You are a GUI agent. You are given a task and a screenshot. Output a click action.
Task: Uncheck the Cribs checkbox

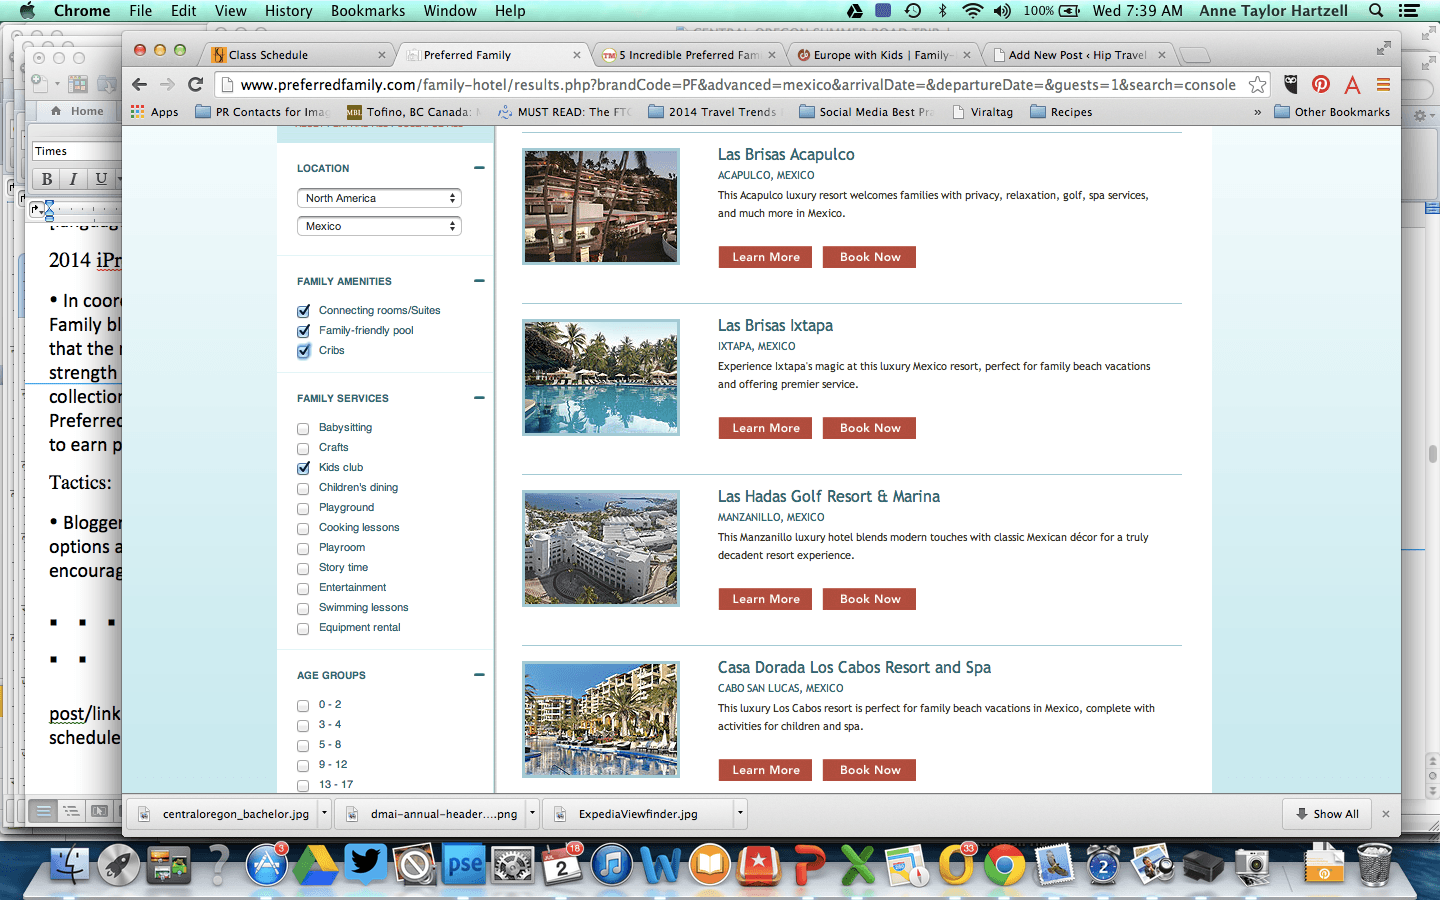(303, 351)
